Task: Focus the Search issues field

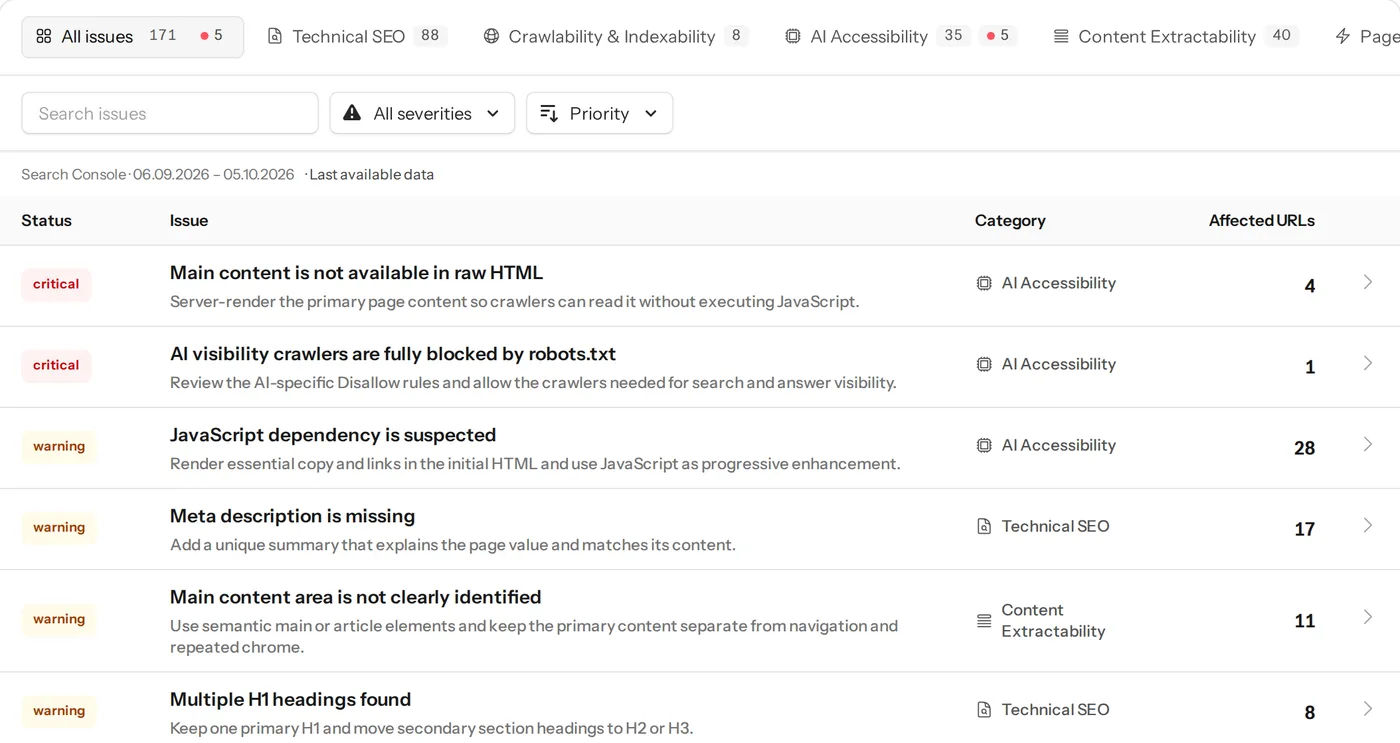Action: (x=170, y=113)
